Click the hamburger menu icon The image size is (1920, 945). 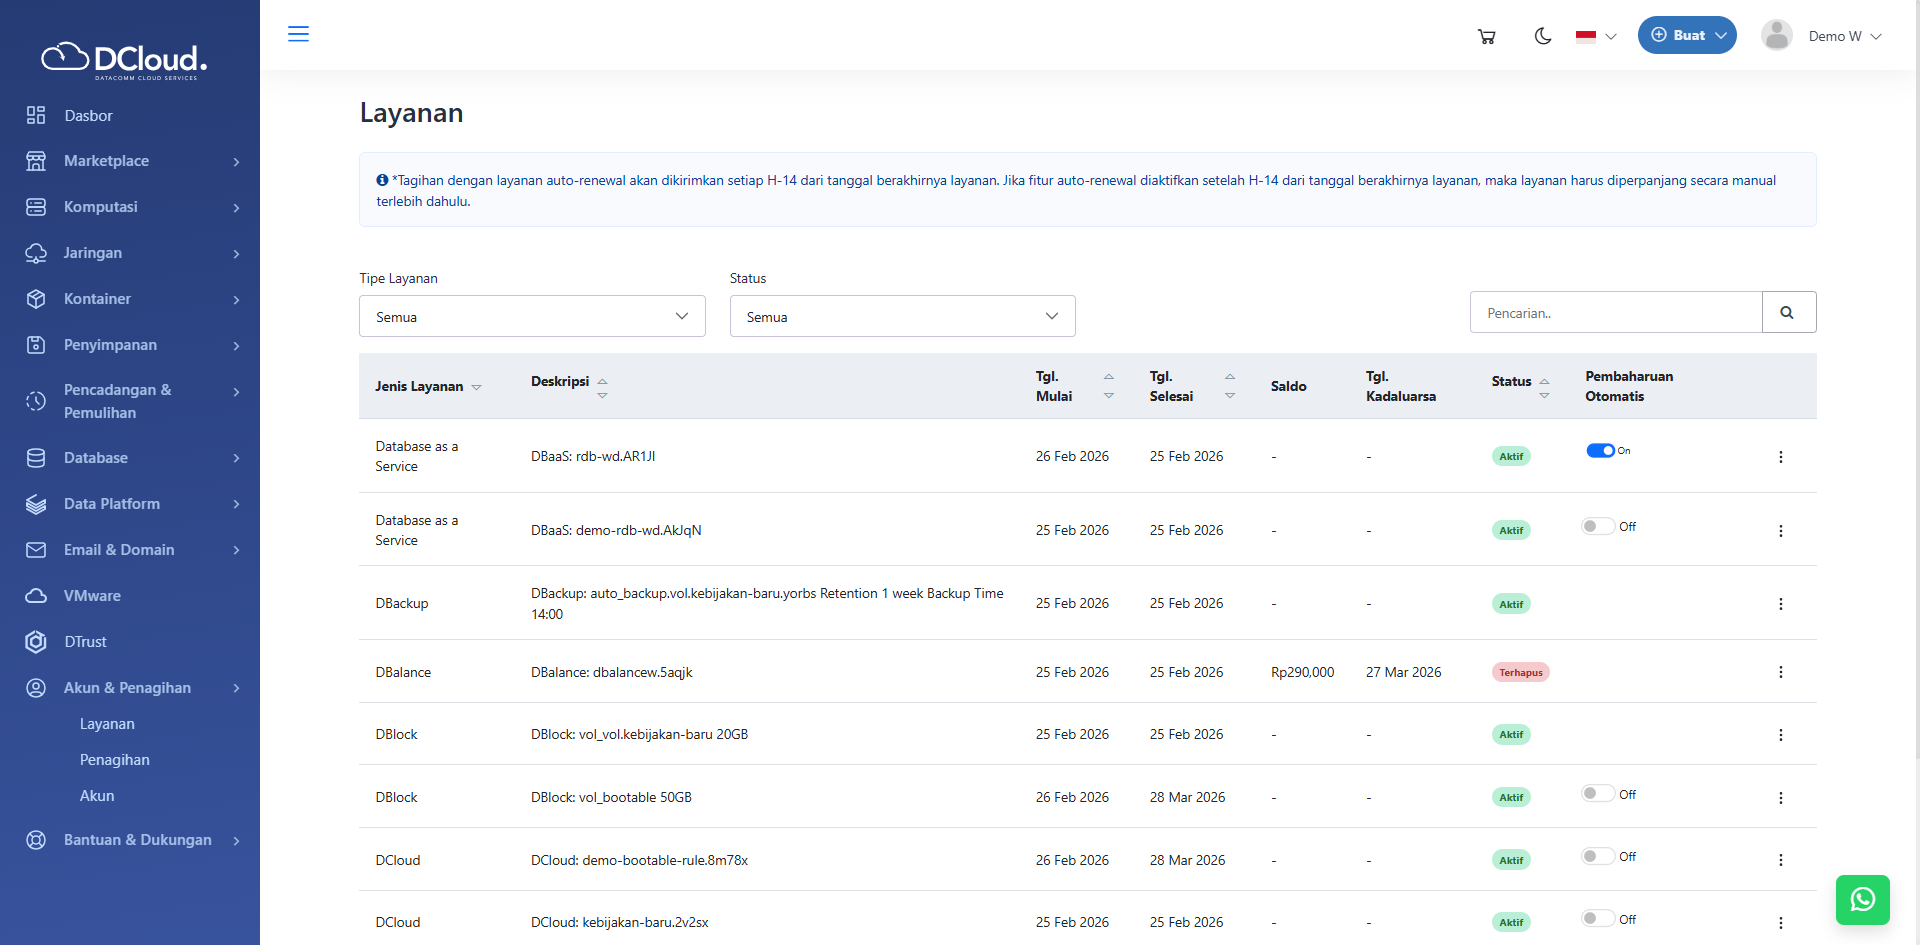(298, 34)
